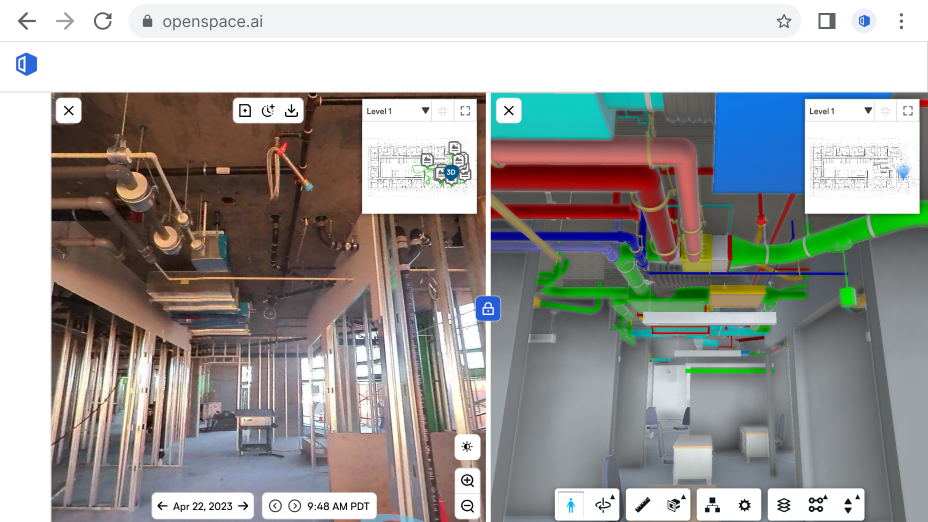Click the 3D marker on the minimap

tap(451, 172)
